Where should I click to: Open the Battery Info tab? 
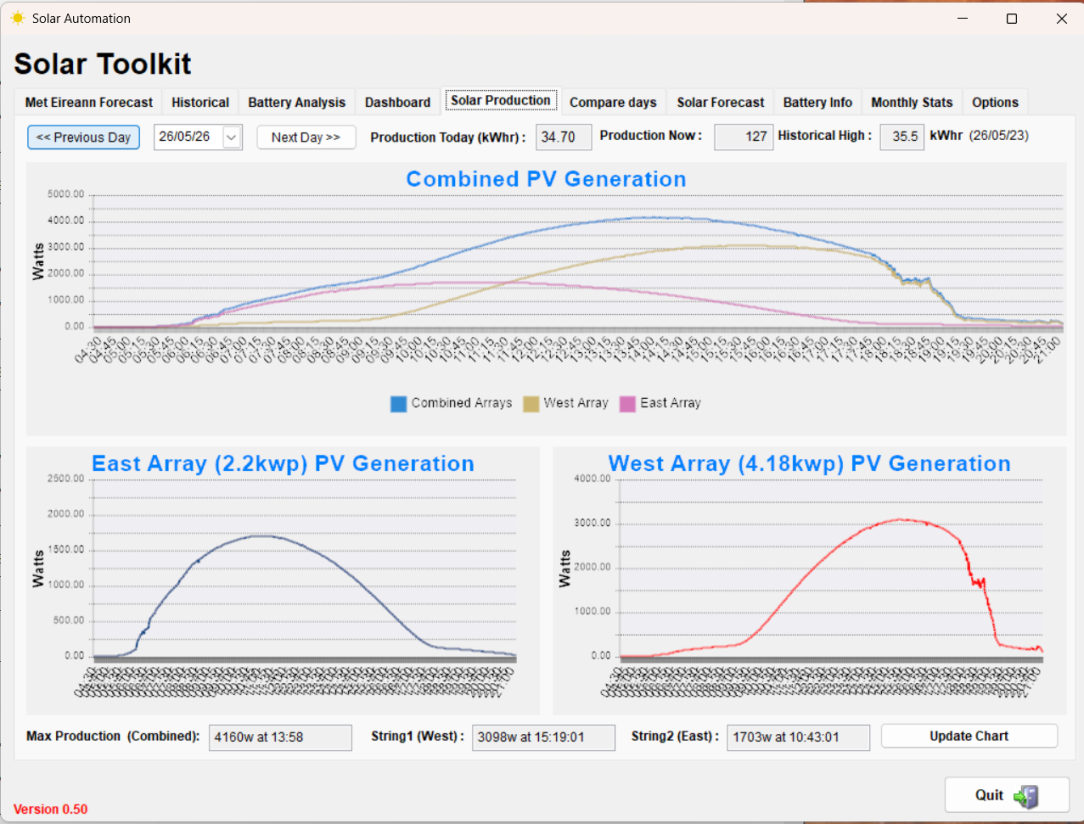click(817, 102)
